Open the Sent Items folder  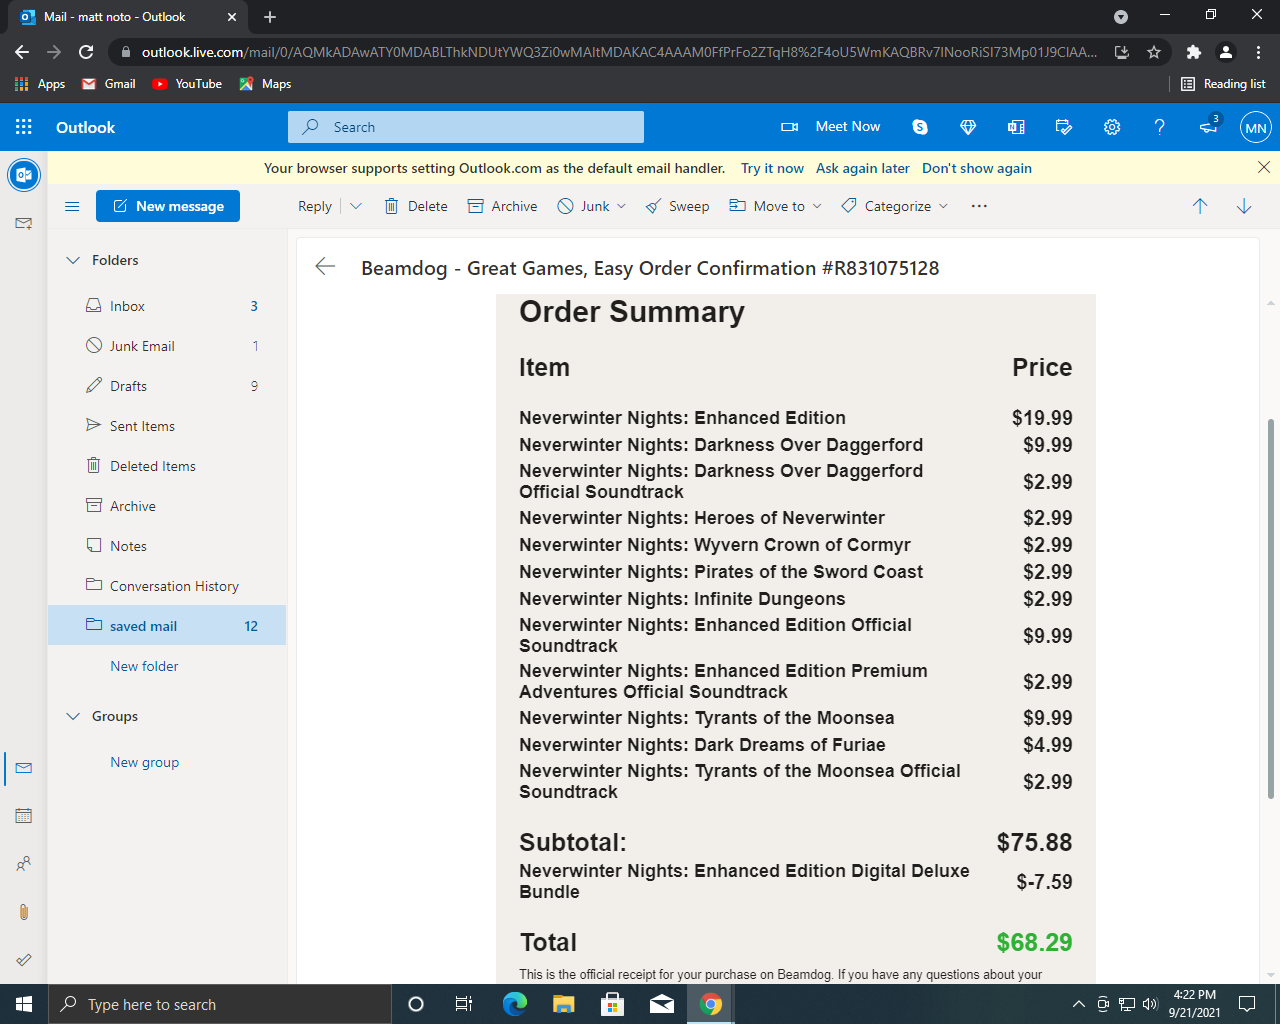point(167,426)
